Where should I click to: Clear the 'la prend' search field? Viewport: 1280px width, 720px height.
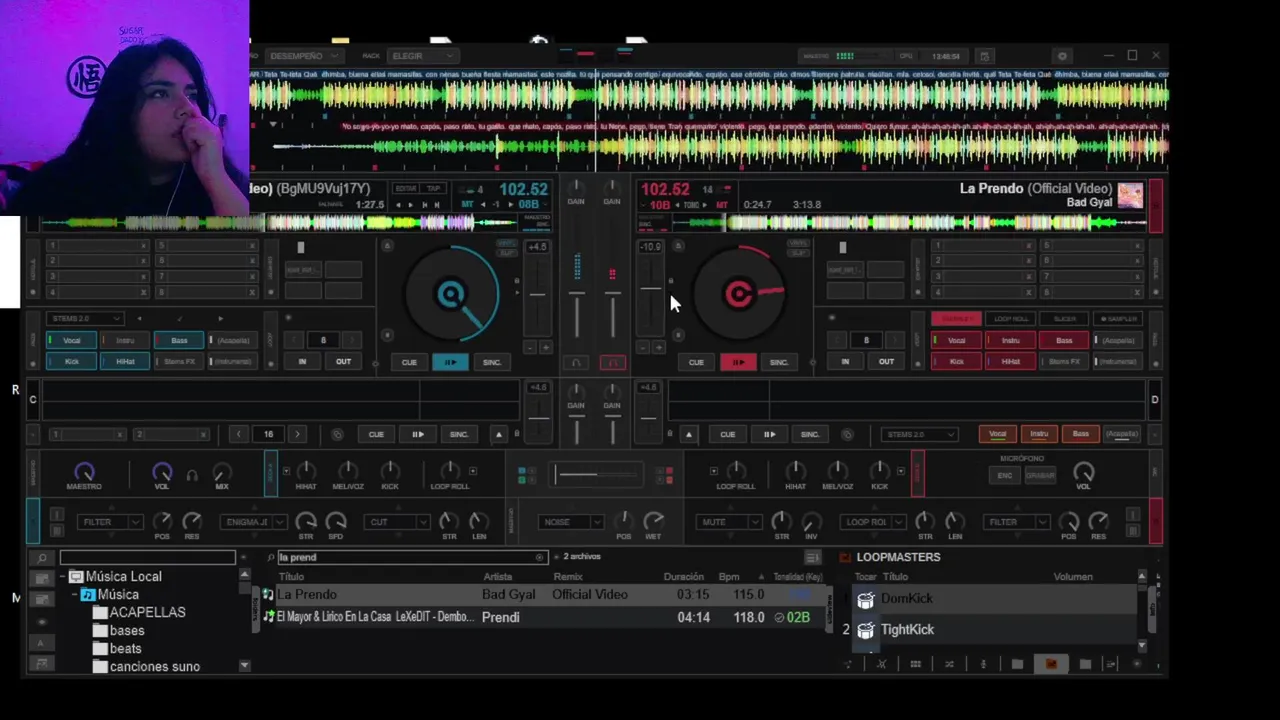pyautogui.click(x=540, y=557)
